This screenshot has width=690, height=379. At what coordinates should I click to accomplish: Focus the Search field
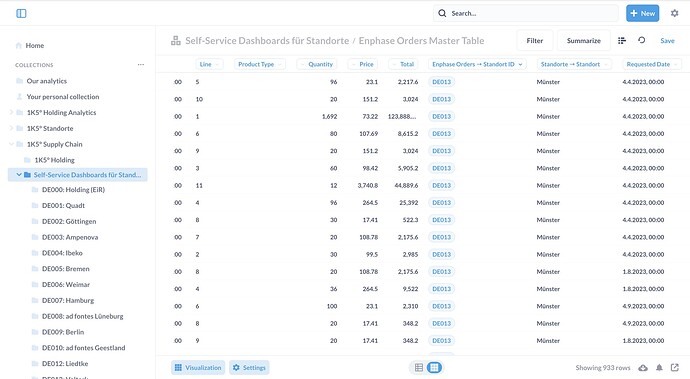tap(526, 13)
